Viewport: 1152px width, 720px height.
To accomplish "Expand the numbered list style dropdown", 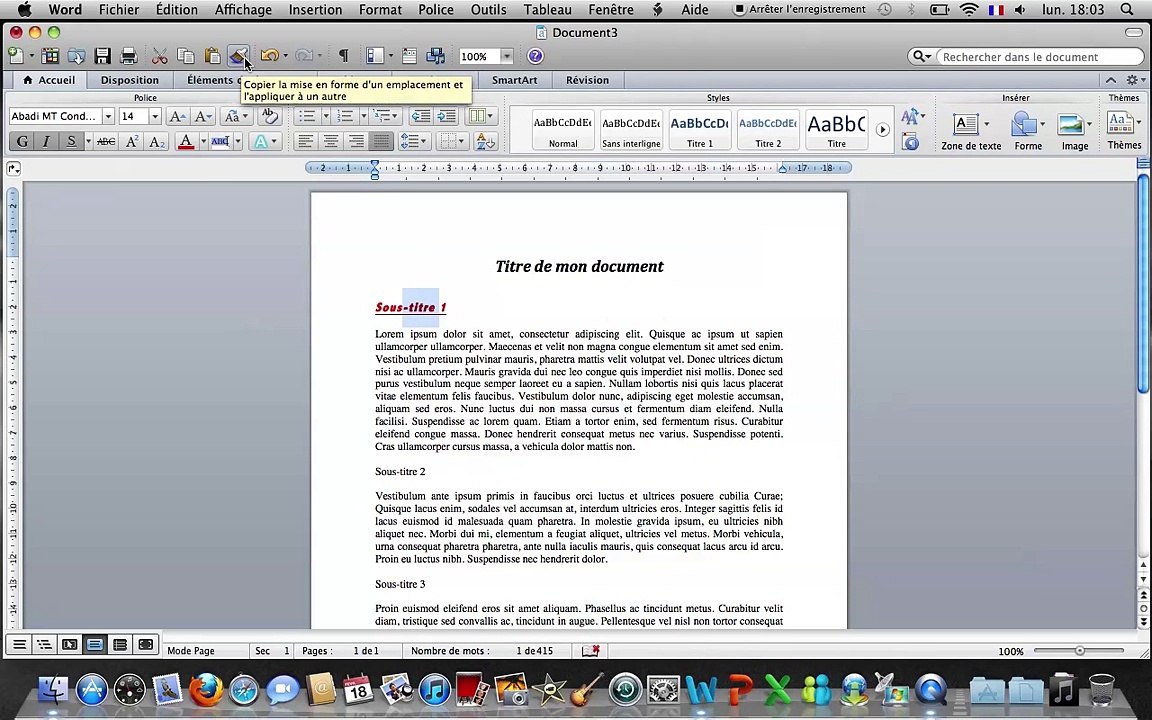I will (x=363, y=116).
